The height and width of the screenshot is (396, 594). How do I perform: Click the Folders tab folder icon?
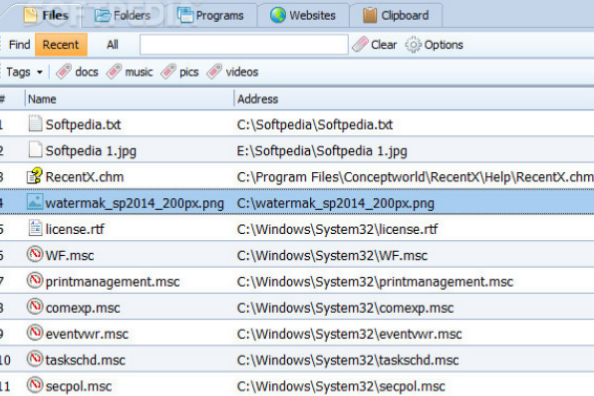(102, 16)
